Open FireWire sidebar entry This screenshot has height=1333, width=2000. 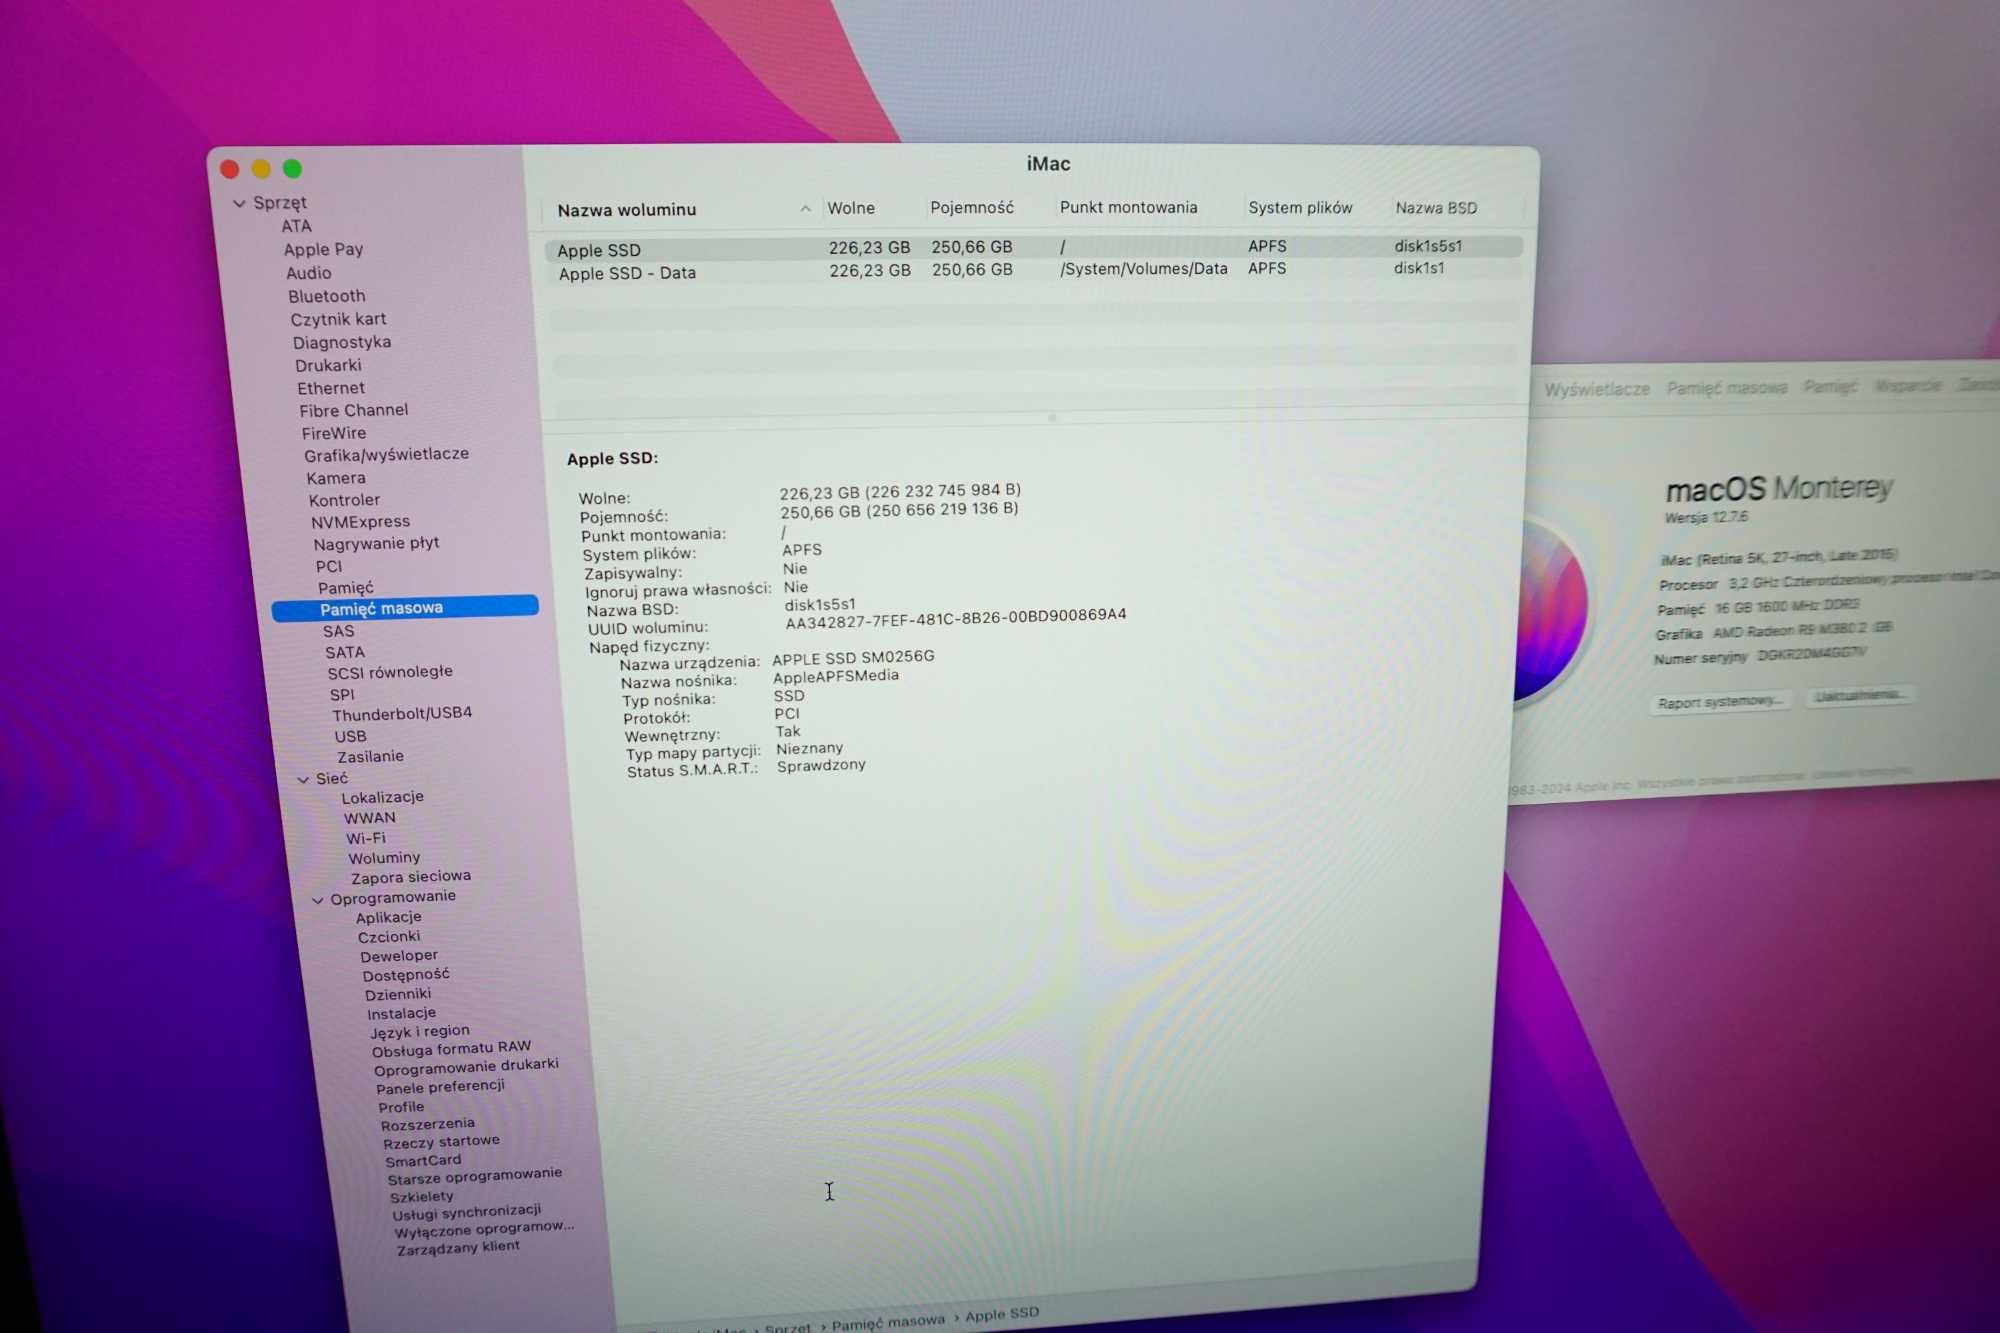pyautogui.click(x=334, y=433)
